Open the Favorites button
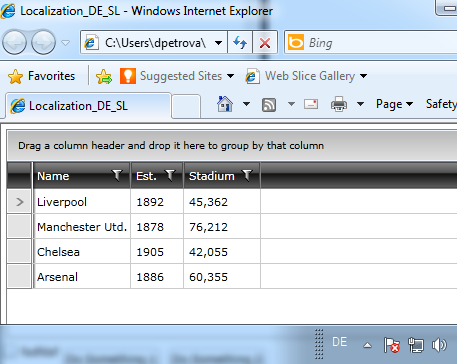Viewport: 457px width, 364px height. coord(41,76)
